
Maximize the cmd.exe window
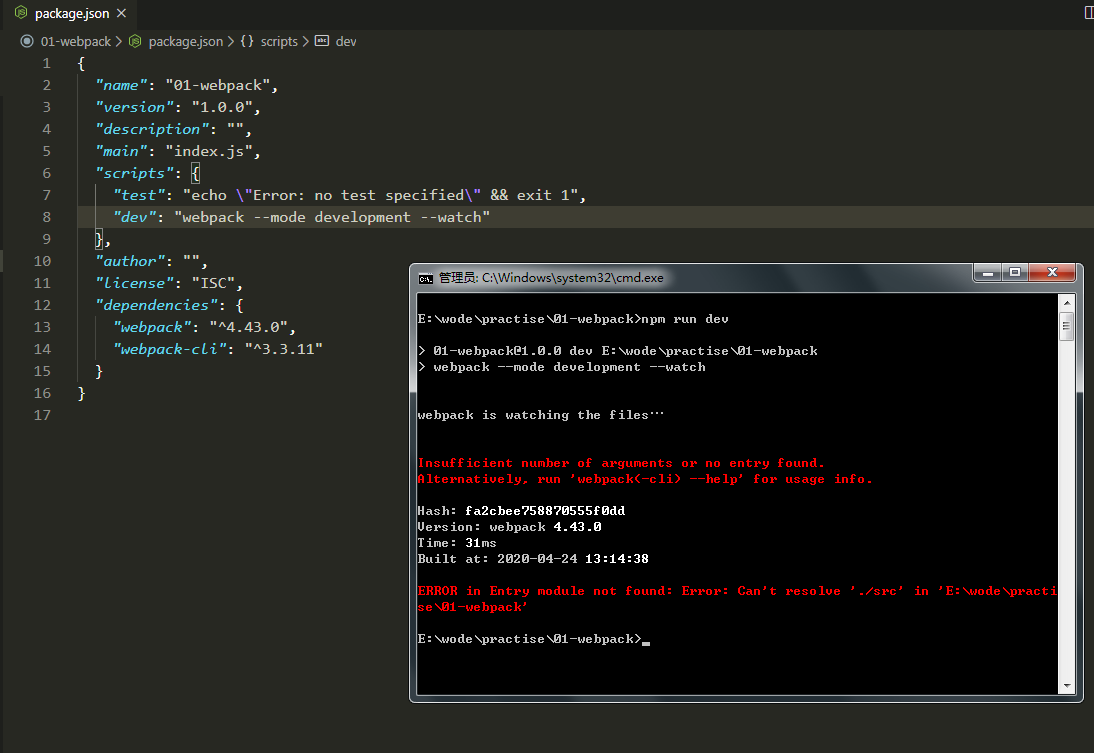tap(1015, 273)
